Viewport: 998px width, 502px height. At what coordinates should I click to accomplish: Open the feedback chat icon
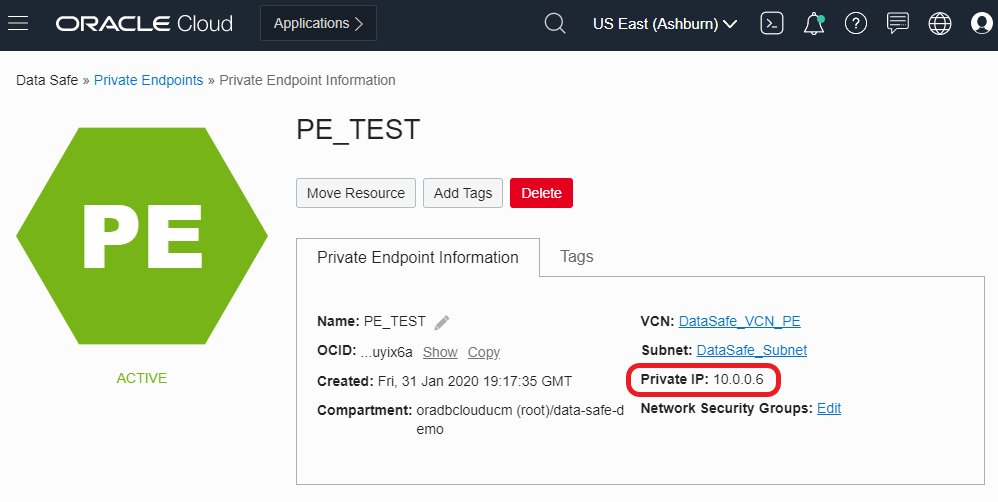point(898,23)
